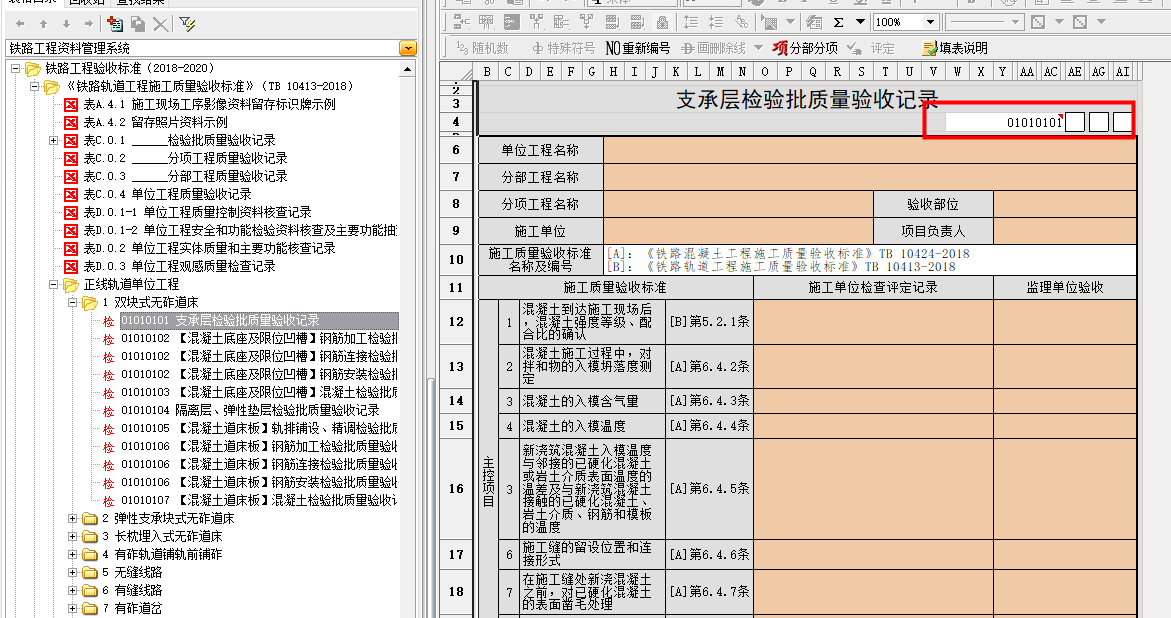Click the 填表说明 instructions button
1171x618 pixels.
point(955,48)
